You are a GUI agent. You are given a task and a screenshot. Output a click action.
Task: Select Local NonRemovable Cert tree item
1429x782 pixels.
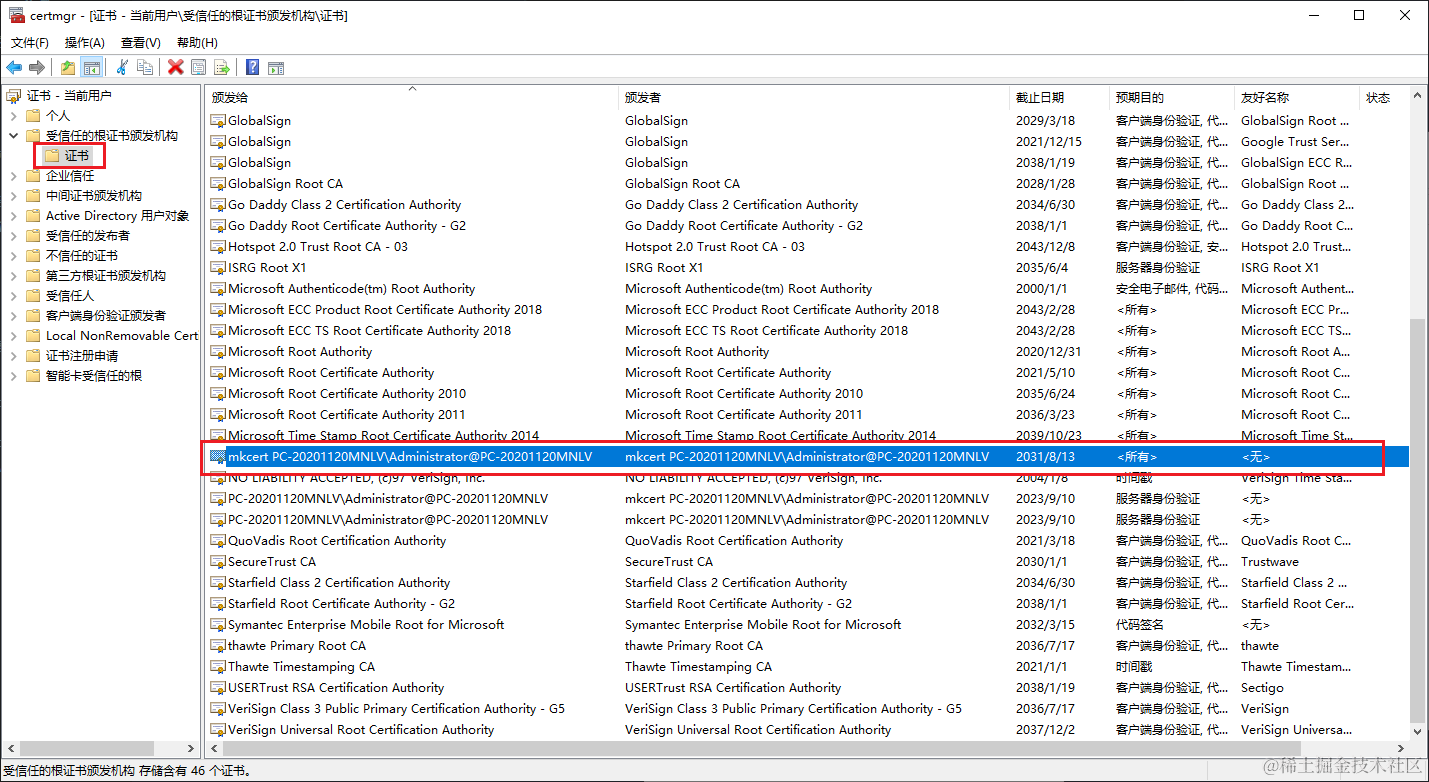[x=122, y=336]
